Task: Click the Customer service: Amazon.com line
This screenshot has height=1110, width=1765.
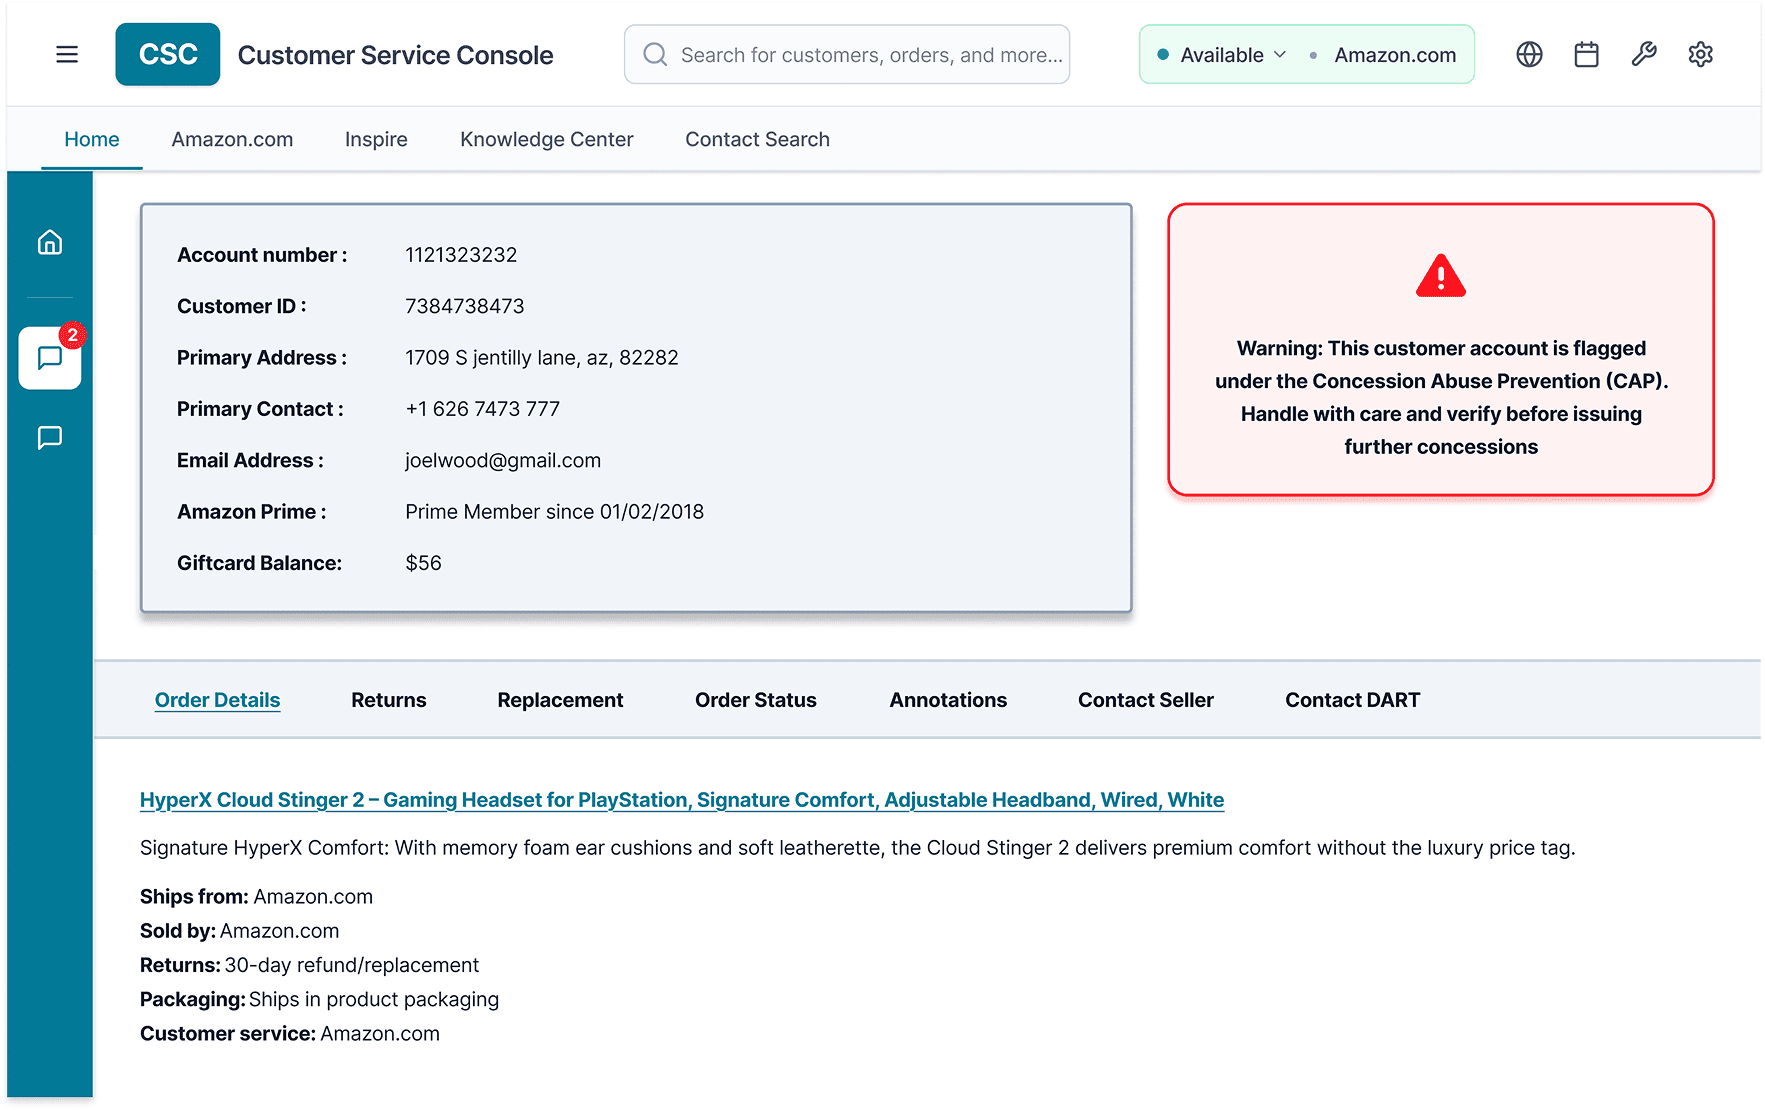Action: point(290,1034)
